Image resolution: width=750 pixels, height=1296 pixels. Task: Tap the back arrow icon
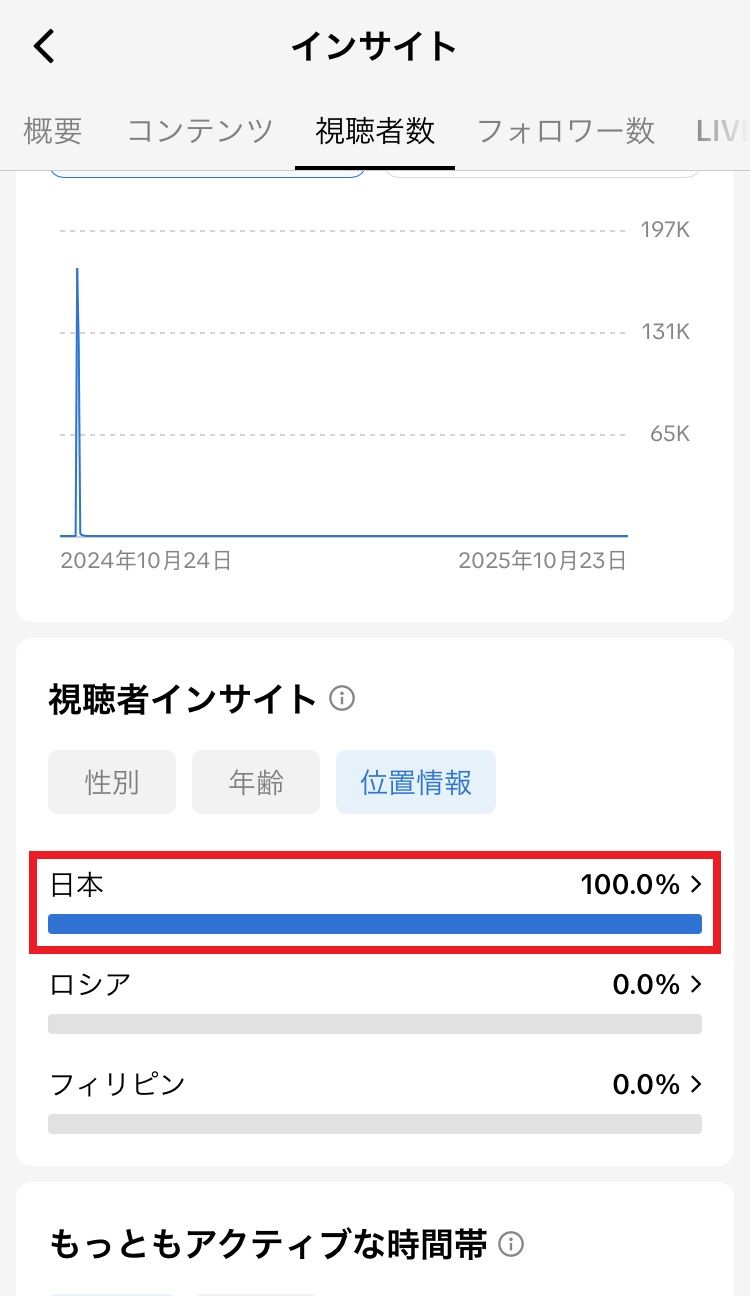(x=45, y=47)
